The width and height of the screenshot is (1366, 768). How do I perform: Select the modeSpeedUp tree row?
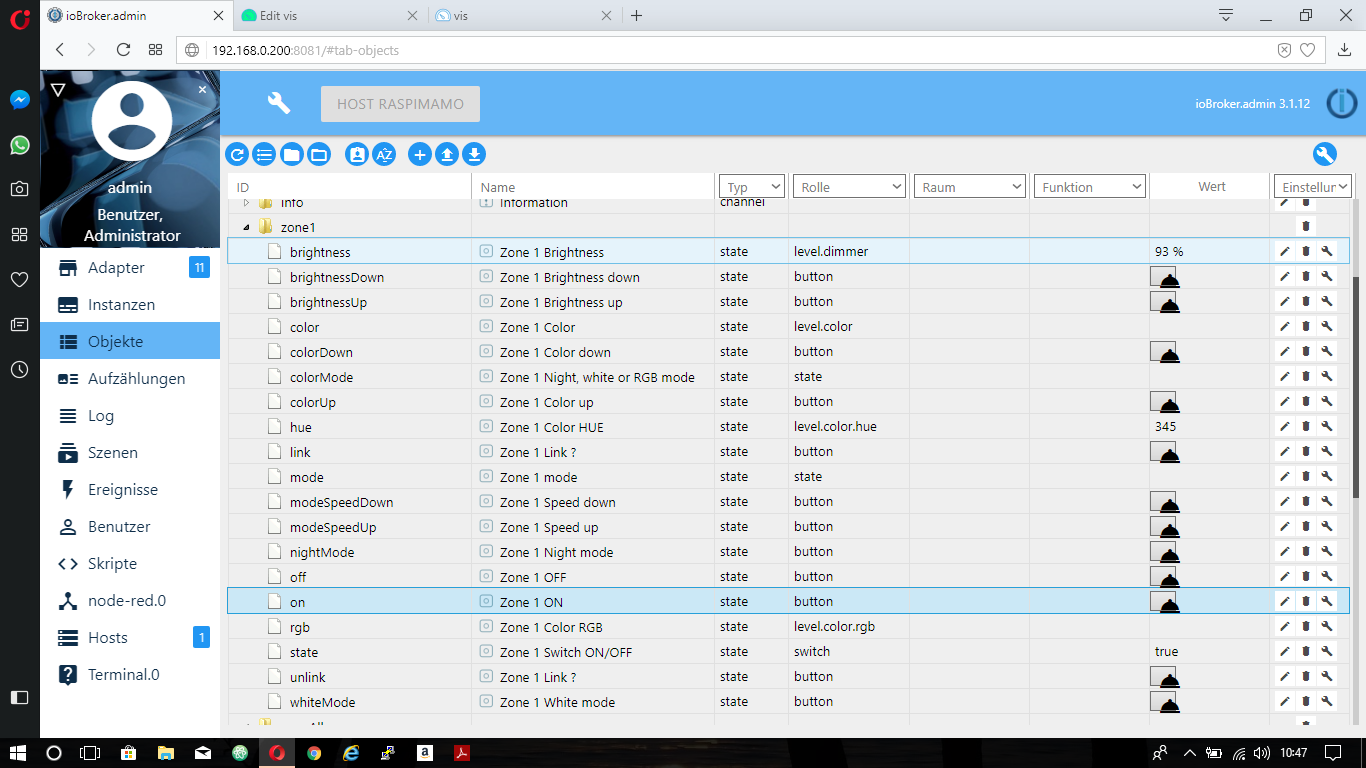(787, 527)
